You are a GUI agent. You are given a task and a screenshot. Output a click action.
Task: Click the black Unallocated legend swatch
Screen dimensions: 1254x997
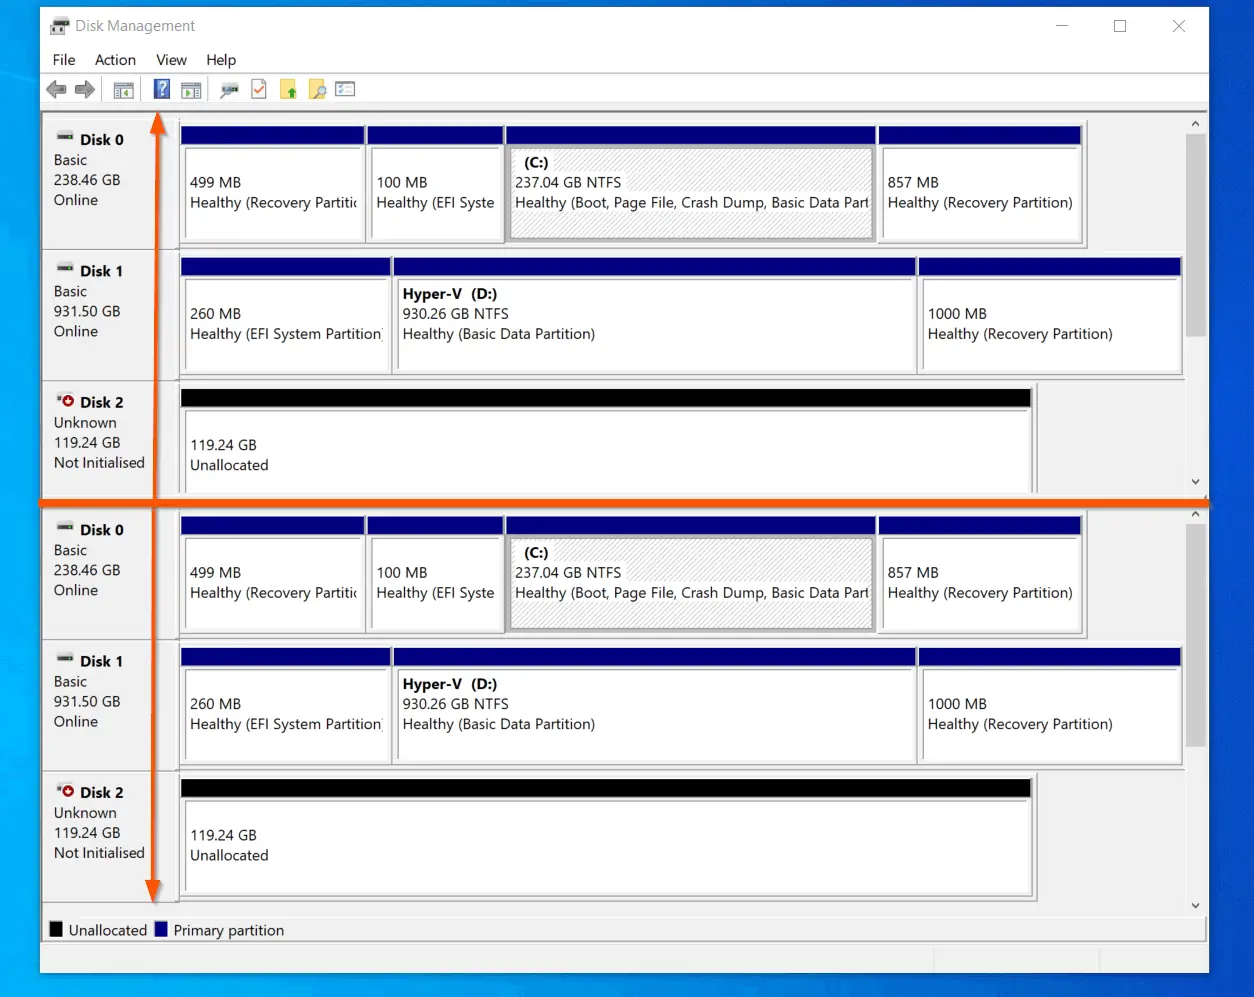pos(56,929)
